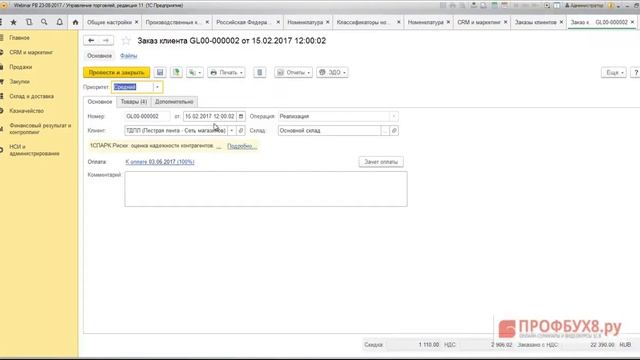The image size is (640, 360).
Task: Open the warehouse card from field
Action: [x=394, y=131]
